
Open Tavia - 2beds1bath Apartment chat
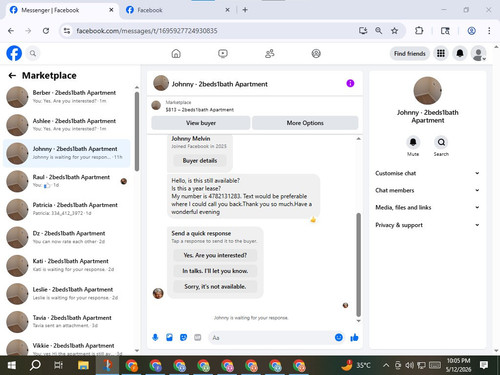(67, 321)
